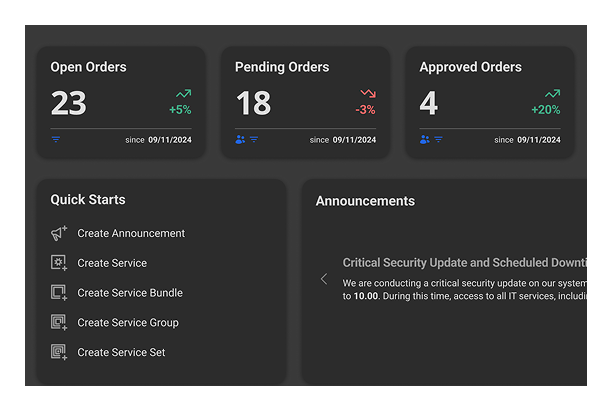The height and width of the screenshot is (413, 615).
Task: Click the icon beside Create Service Set
Action: click(59, 352)
